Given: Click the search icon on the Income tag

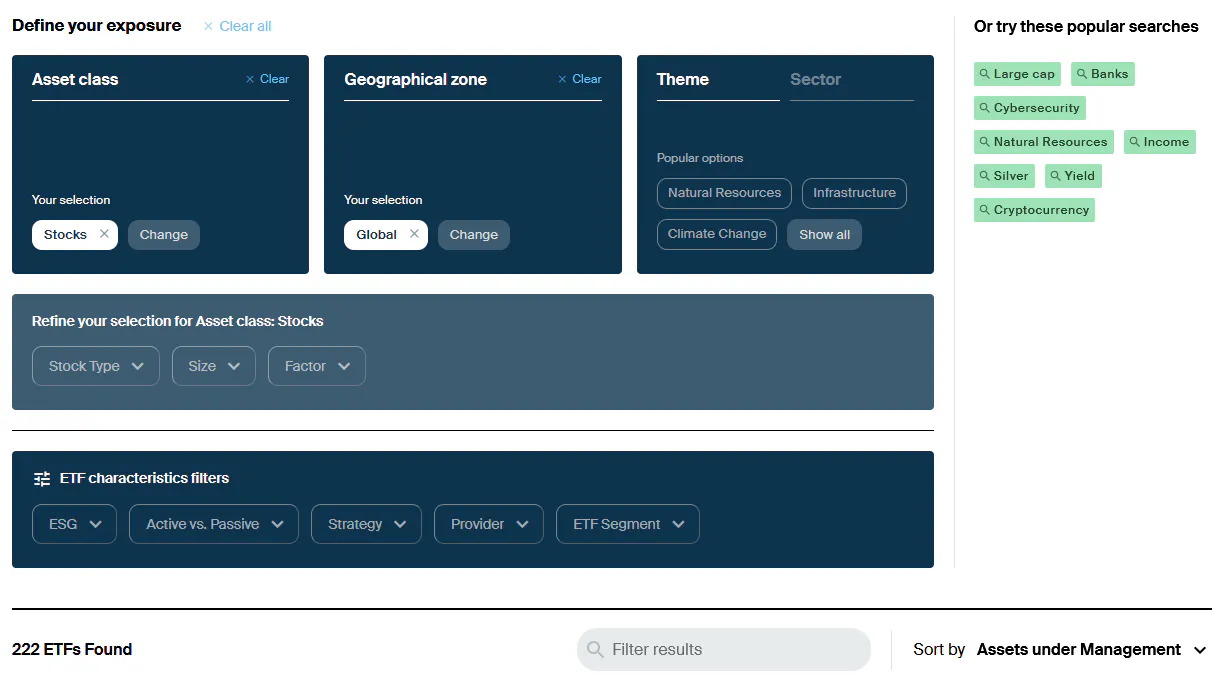Looking at the screenshot, I should [x=1133, y=142].
